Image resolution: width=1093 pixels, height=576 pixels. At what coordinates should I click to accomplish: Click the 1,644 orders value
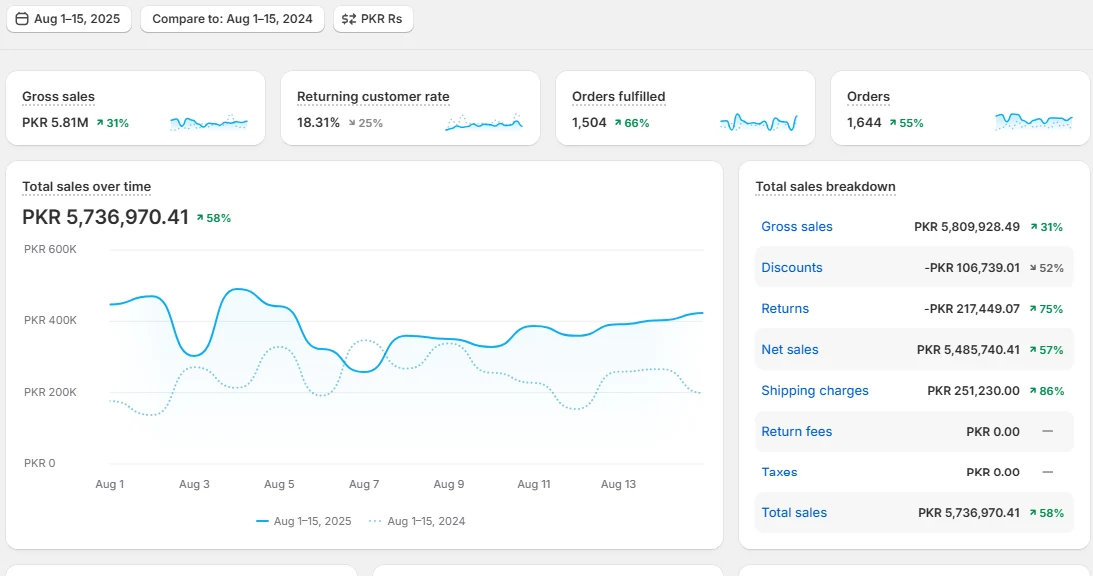(864, 123)
